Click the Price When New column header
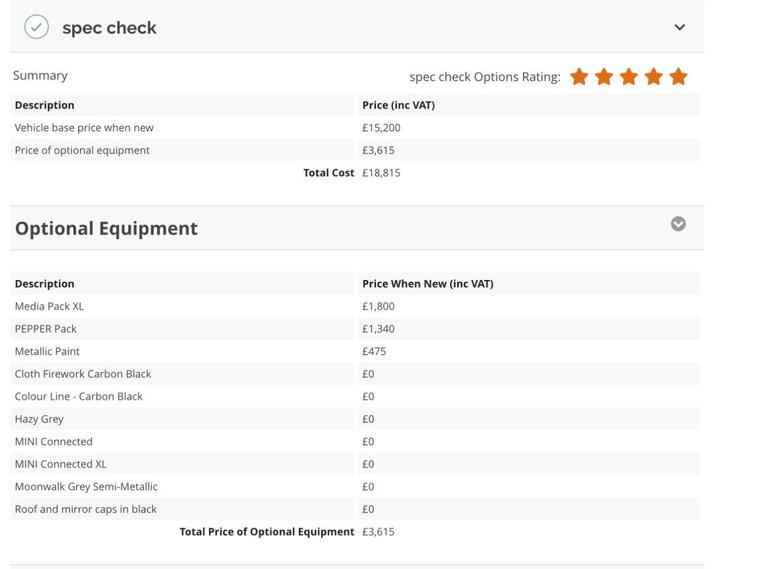The height and width of the screenshot is (569, 759). coord(427,284)
